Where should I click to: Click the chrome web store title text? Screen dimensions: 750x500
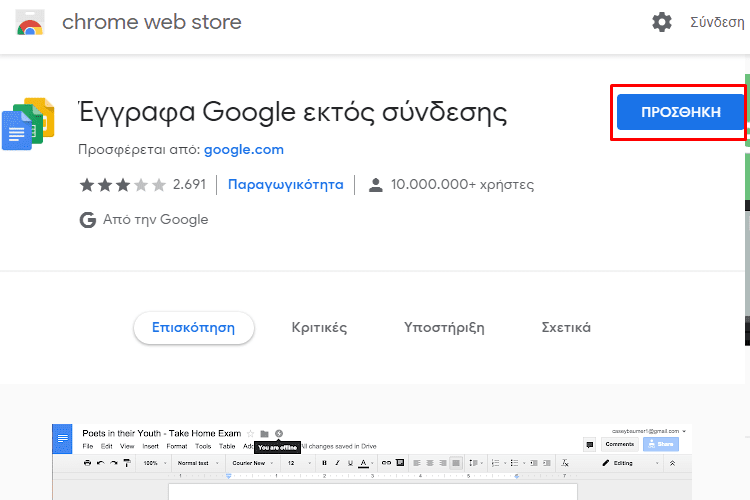152,22
